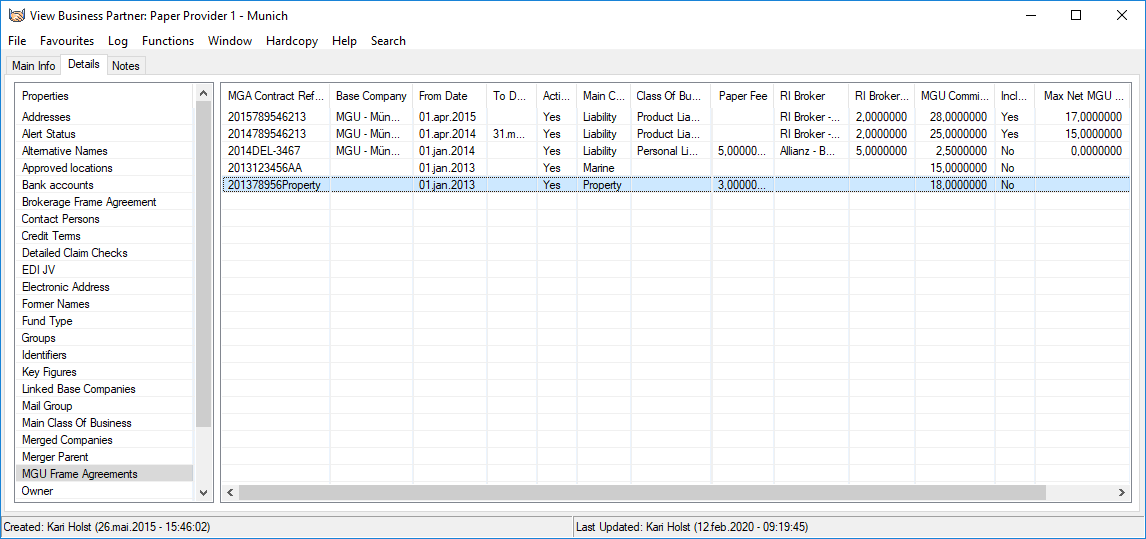Open the Hardcopy menu

pyautogui.click(x=292, y=41)
